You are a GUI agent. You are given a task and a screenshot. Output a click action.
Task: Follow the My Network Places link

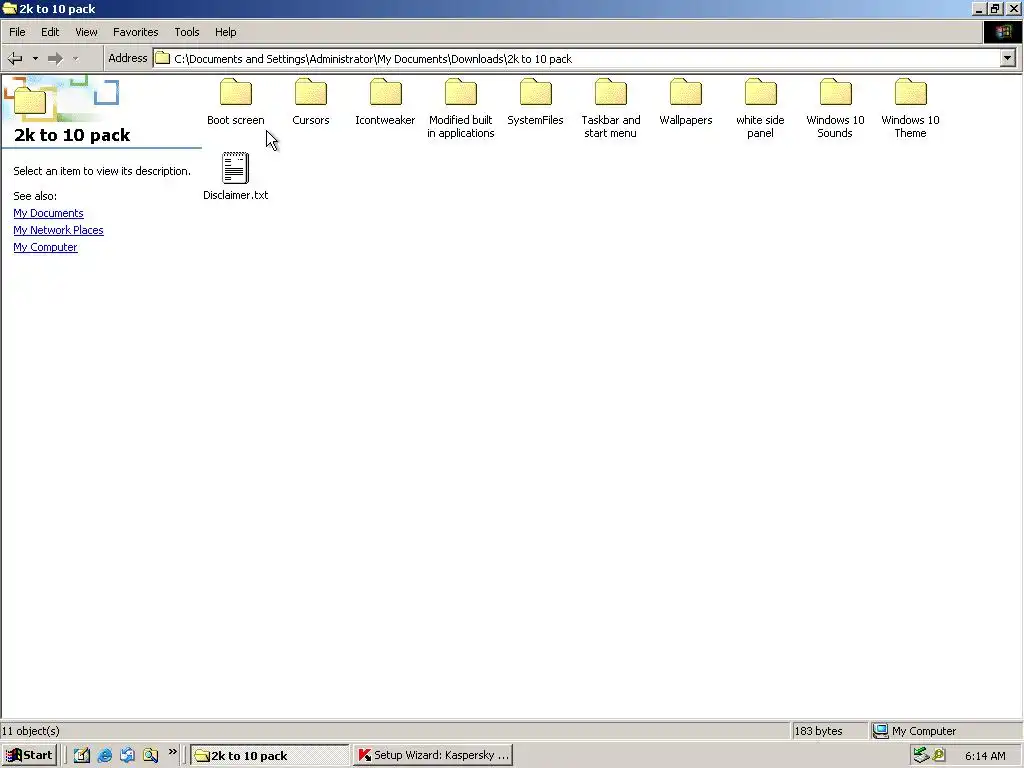pyautogui.click(x=58, y=230)
